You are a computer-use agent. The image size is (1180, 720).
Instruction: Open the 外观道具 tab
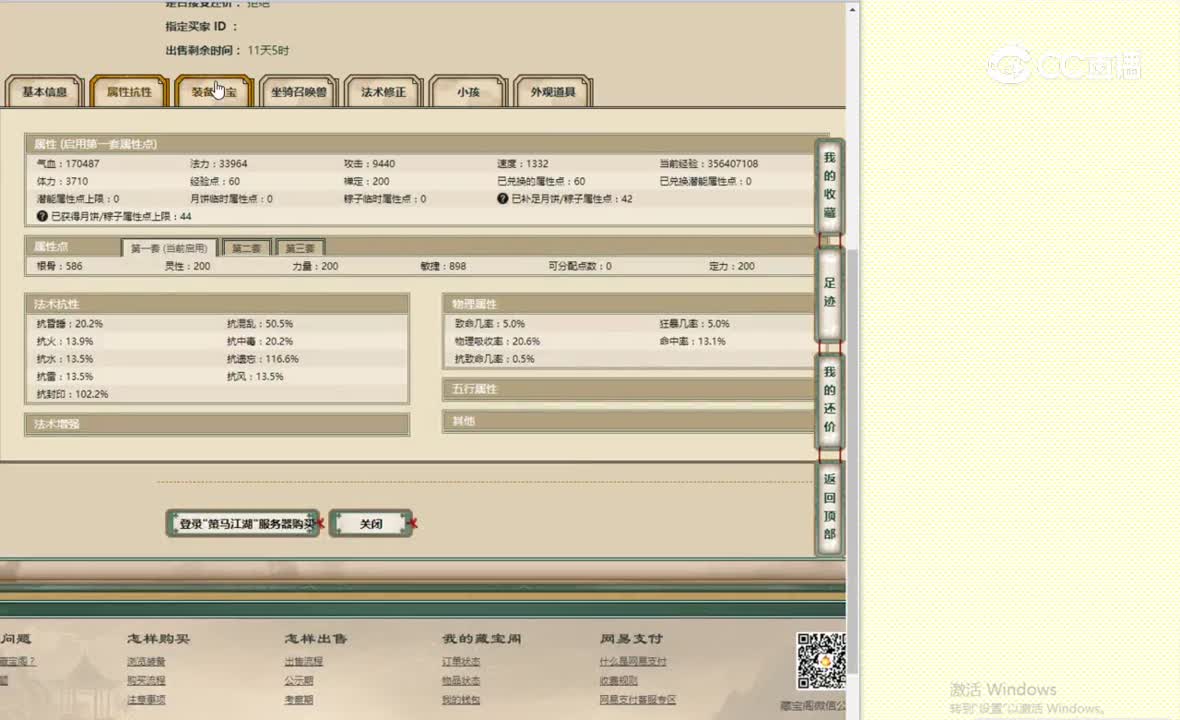tap(553, 92)
